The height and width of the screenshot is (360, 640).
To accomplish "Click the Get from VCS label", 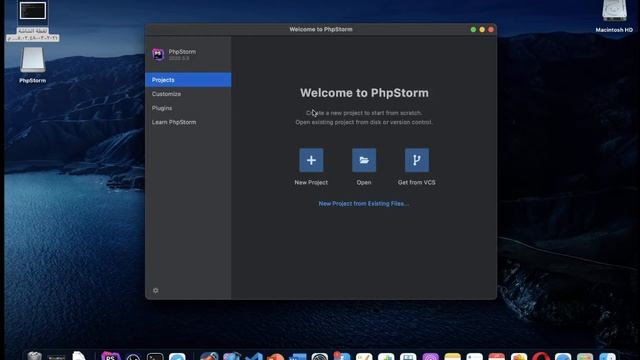I will click(x=417, y=182).
